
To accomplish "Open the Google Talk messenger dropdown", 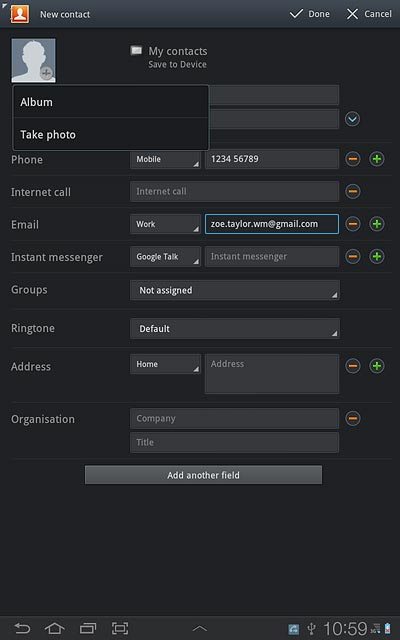I will (165, 257).
